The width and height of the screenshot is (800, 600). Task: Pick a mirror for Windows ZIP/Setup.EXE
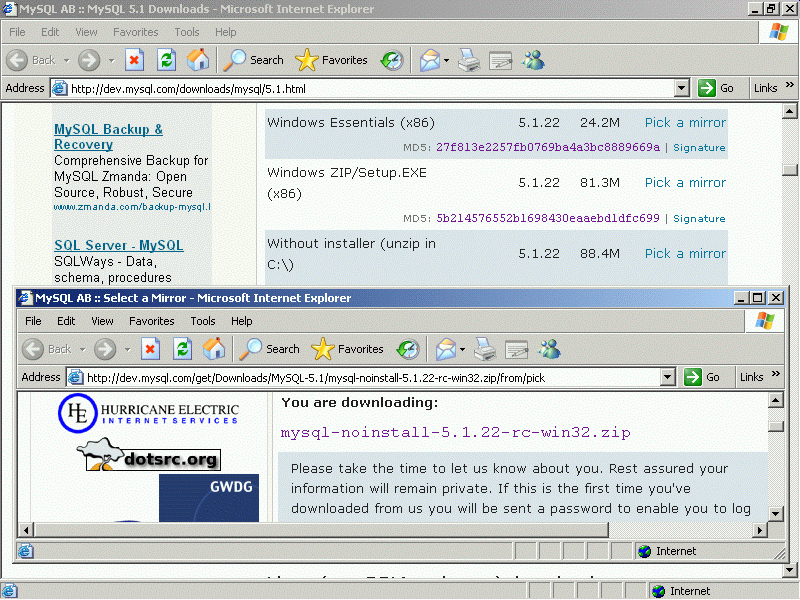(x=685, y=183)
